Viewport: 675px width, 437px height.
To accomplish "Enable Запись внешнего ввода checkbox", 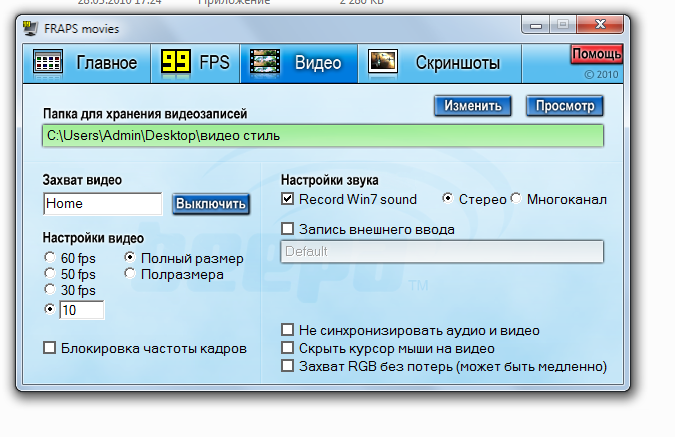I will (288, 229).
